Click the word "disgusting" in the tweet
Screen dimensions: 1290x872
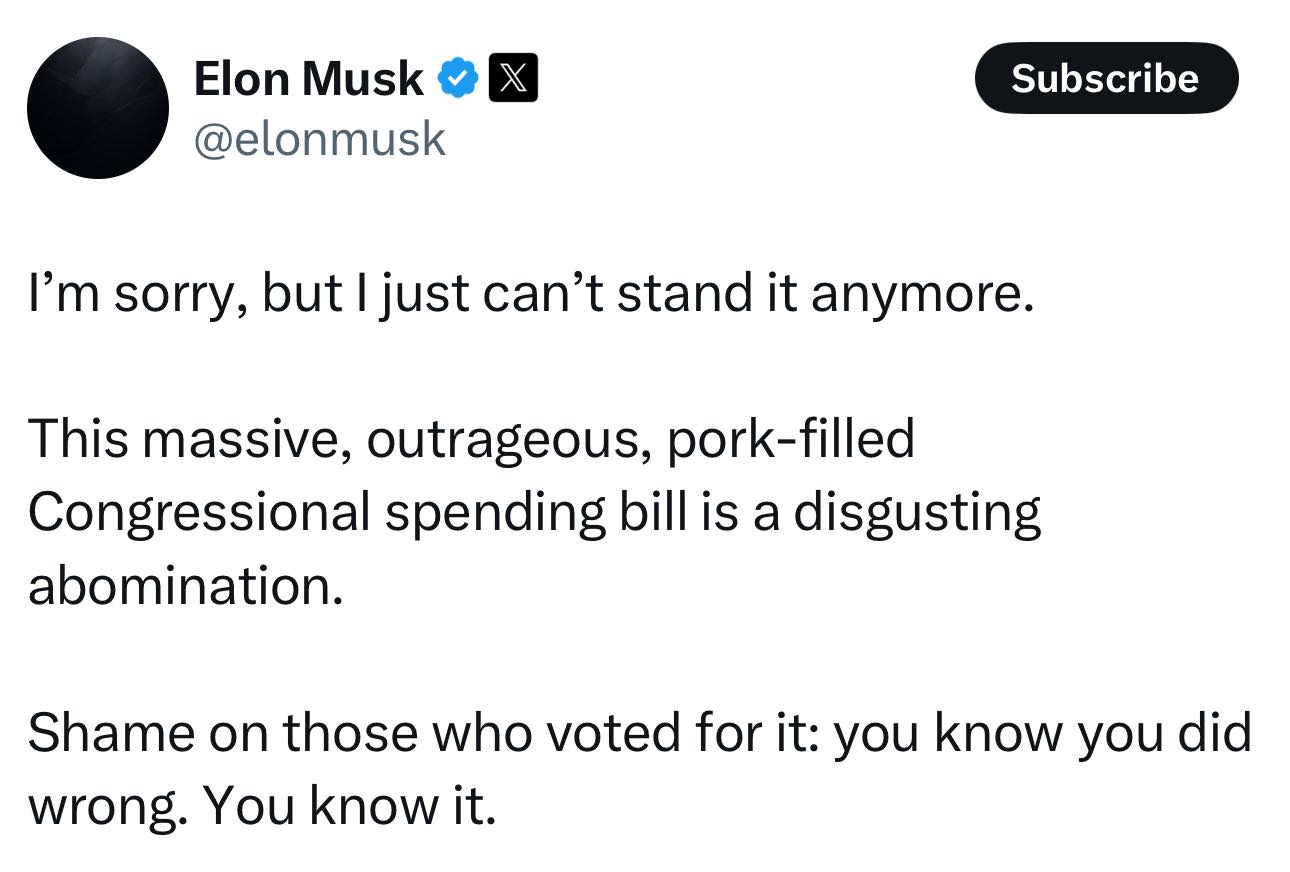pyautogui.click(x=917, y=513)
